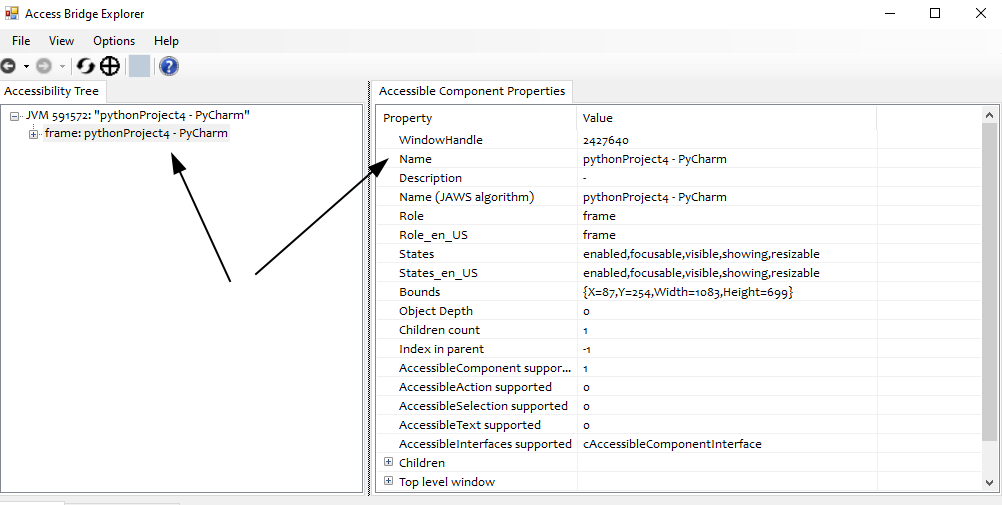This screenshot has height=505, width=1002.
Task: Select the Role_en_US property label
Action: [433, 235]
